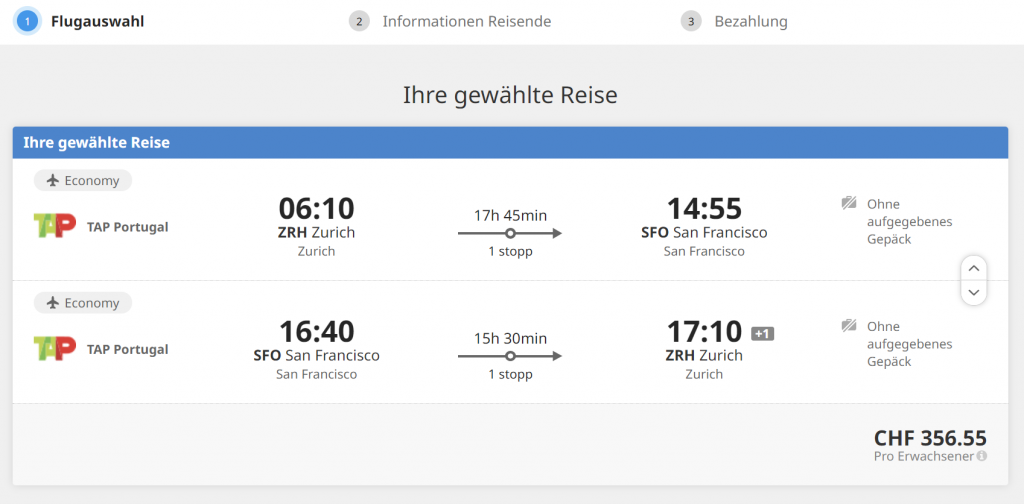1024x504 pixels.
Task: Click the step 1 circle icon
Action: pos(27,21)
